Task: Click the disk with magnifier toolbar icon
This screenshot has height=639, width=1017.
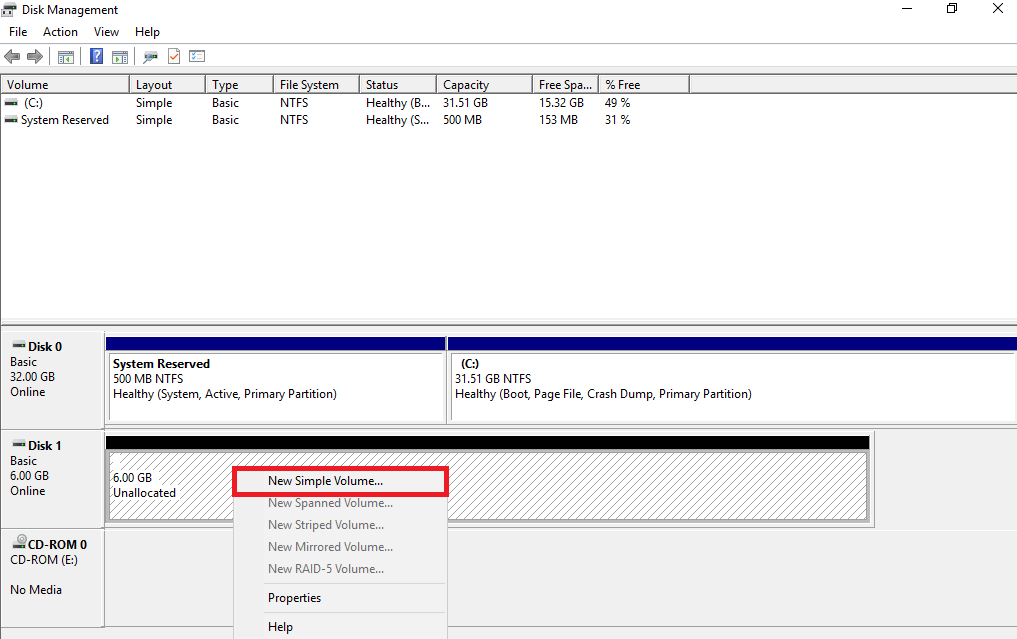Action: click(151, 57)
